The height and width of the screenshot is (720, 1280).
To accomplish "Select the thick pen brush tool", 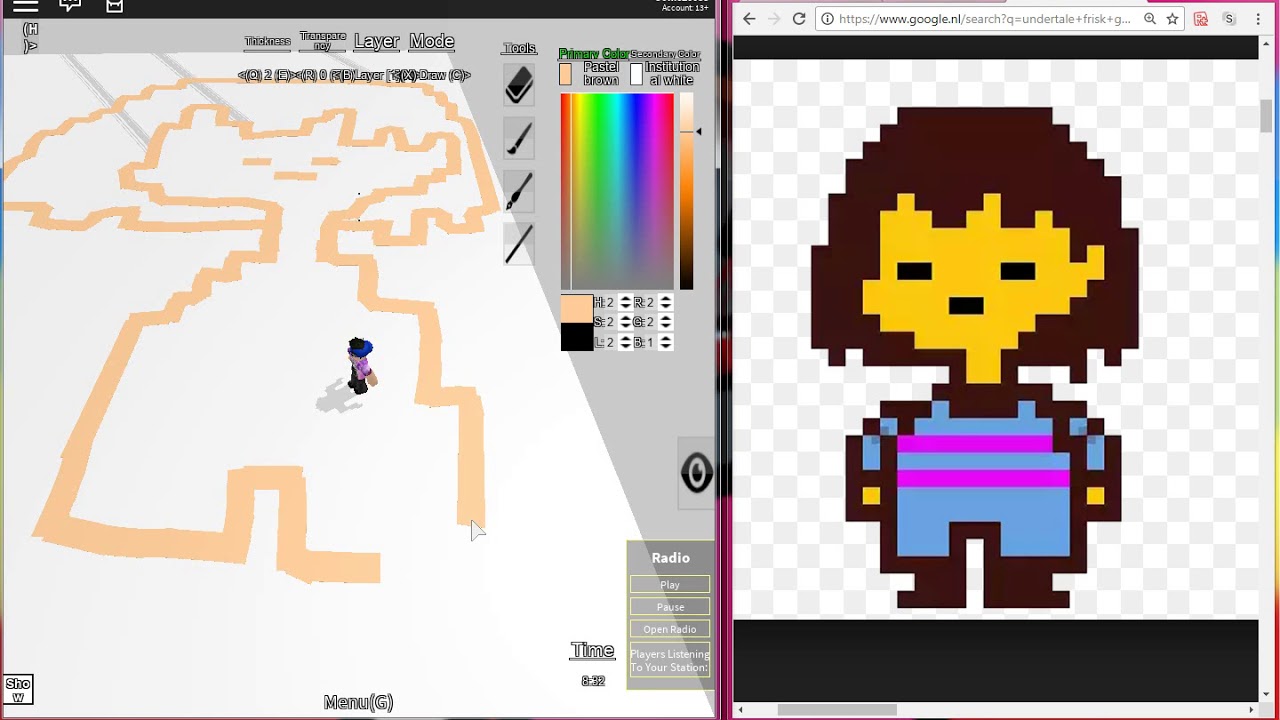I will pyautogui.click(x=519, y=191).
